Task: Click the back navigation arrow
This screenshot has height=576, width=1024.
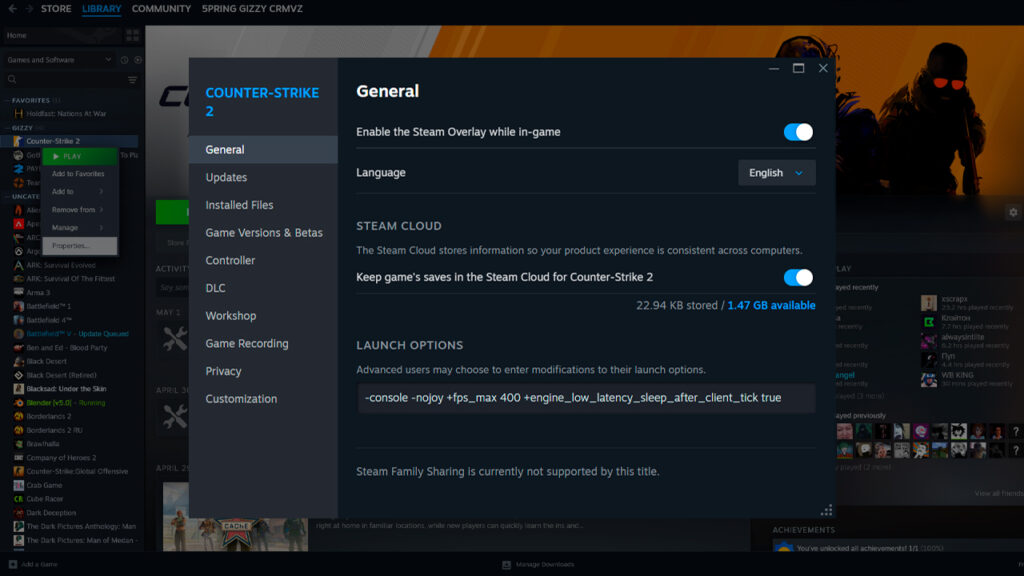Action: (12, 8)
